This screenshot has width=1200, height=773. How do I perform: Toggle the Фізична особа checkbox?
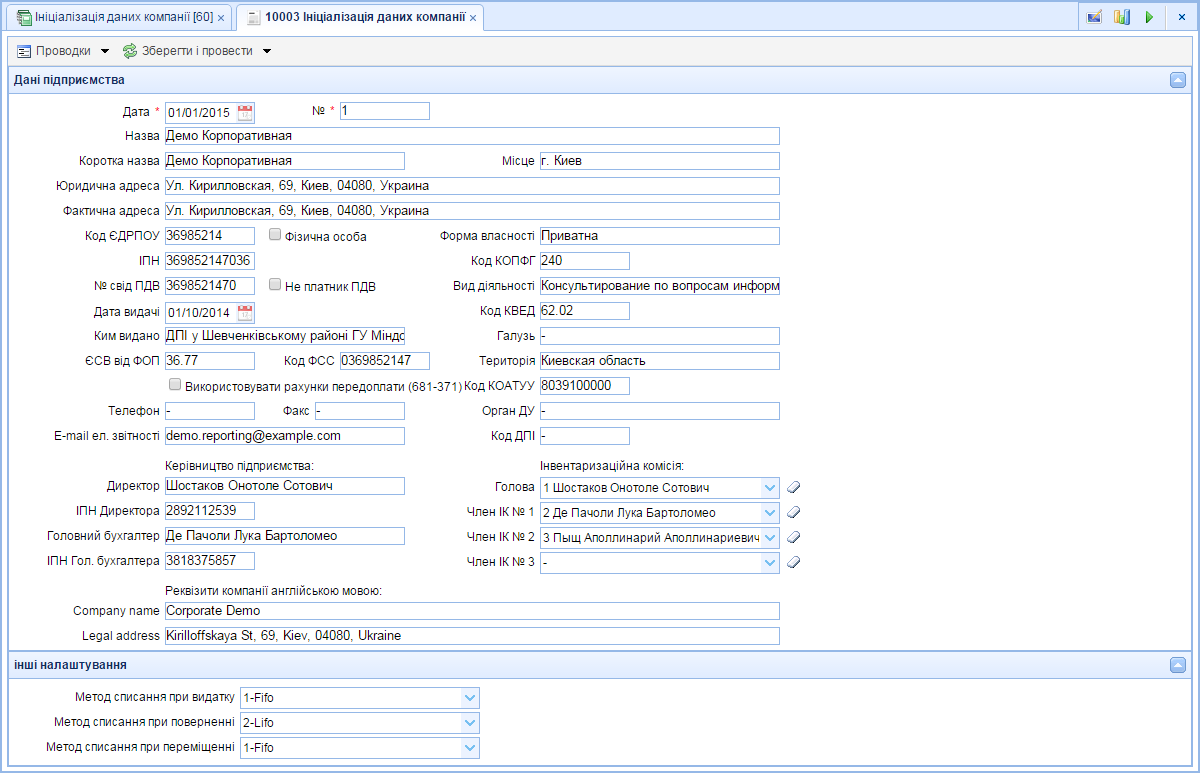275,235
